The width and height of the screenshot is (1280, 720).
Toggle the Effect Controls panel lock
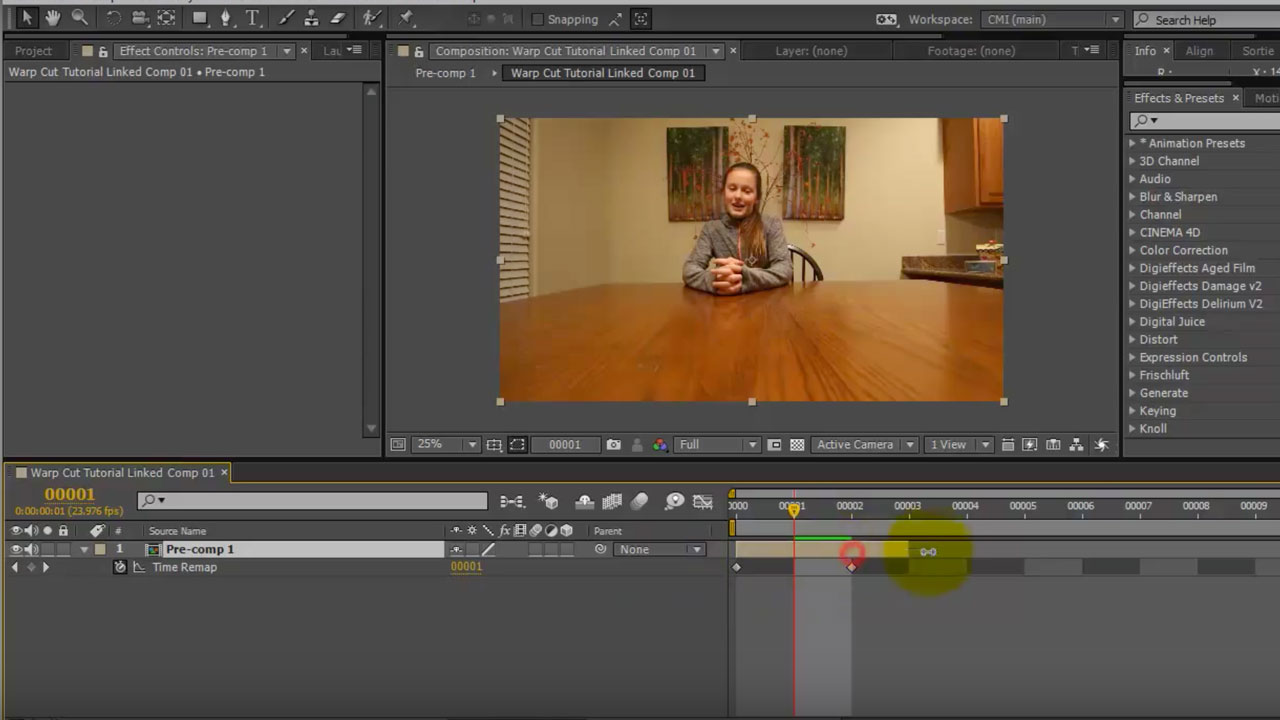pyautogui.click(x=102, y=51)
